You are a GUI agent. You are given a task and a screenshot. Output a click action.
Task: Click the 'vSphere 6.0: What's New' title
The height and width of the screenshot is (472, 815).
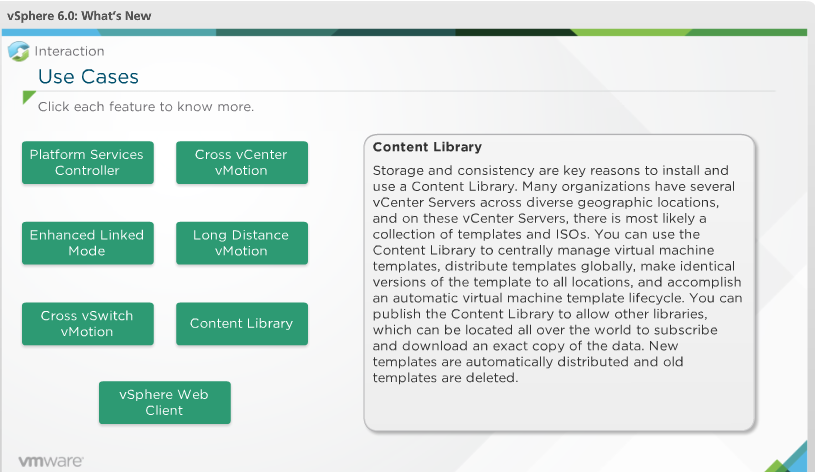coord(79,16)
